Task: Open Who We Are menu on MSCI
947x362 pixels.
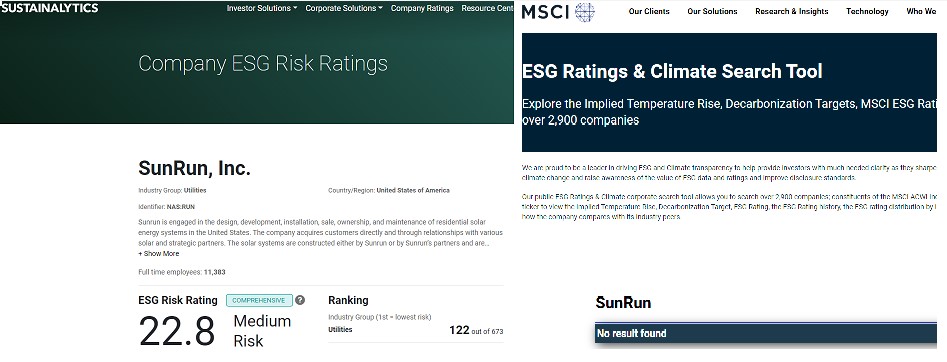Action: (922, 11)
